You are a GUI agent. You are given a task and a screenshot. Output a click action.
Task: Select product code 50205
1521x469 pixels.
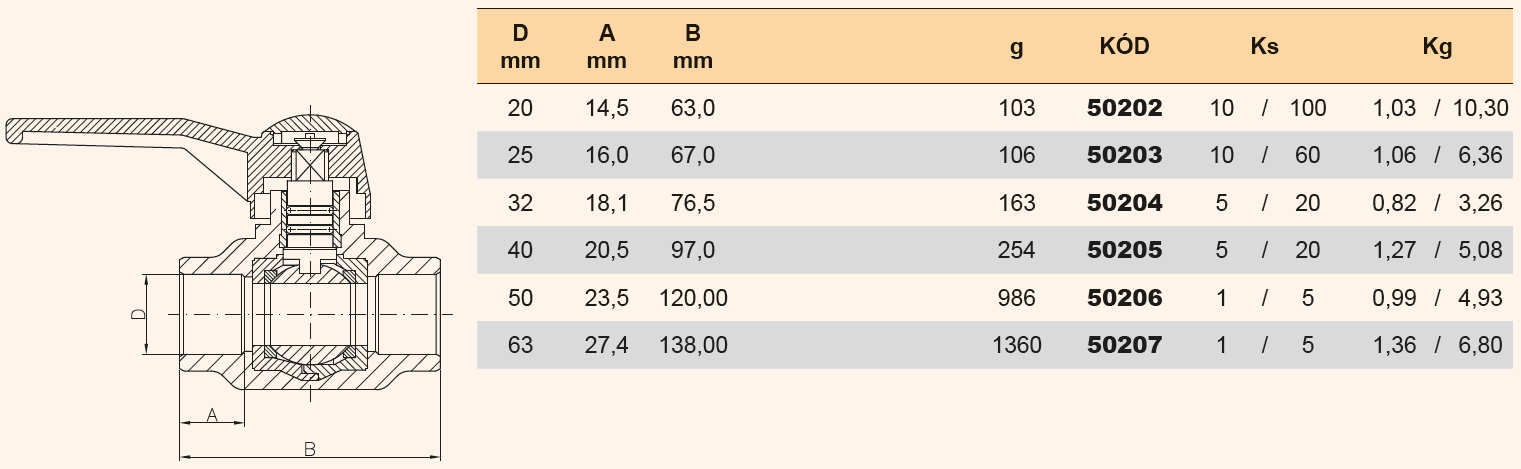coord(1124,250)
